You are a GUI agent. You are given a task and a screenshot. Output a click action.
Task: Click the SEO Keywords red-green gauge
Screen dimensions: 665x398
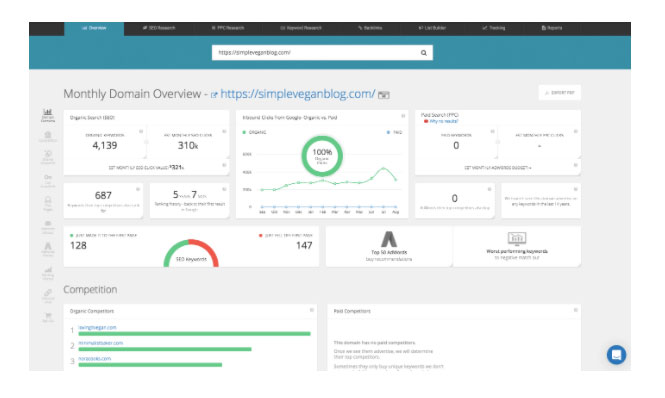pyautogui.click(x=191, y=253)
